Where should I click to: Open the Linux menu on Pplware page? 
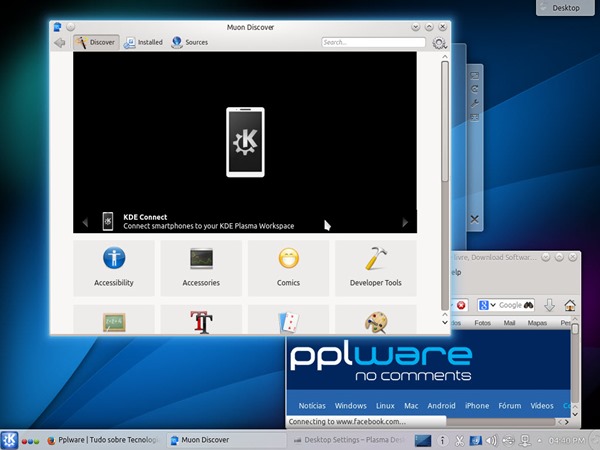(x=385, y=406)
